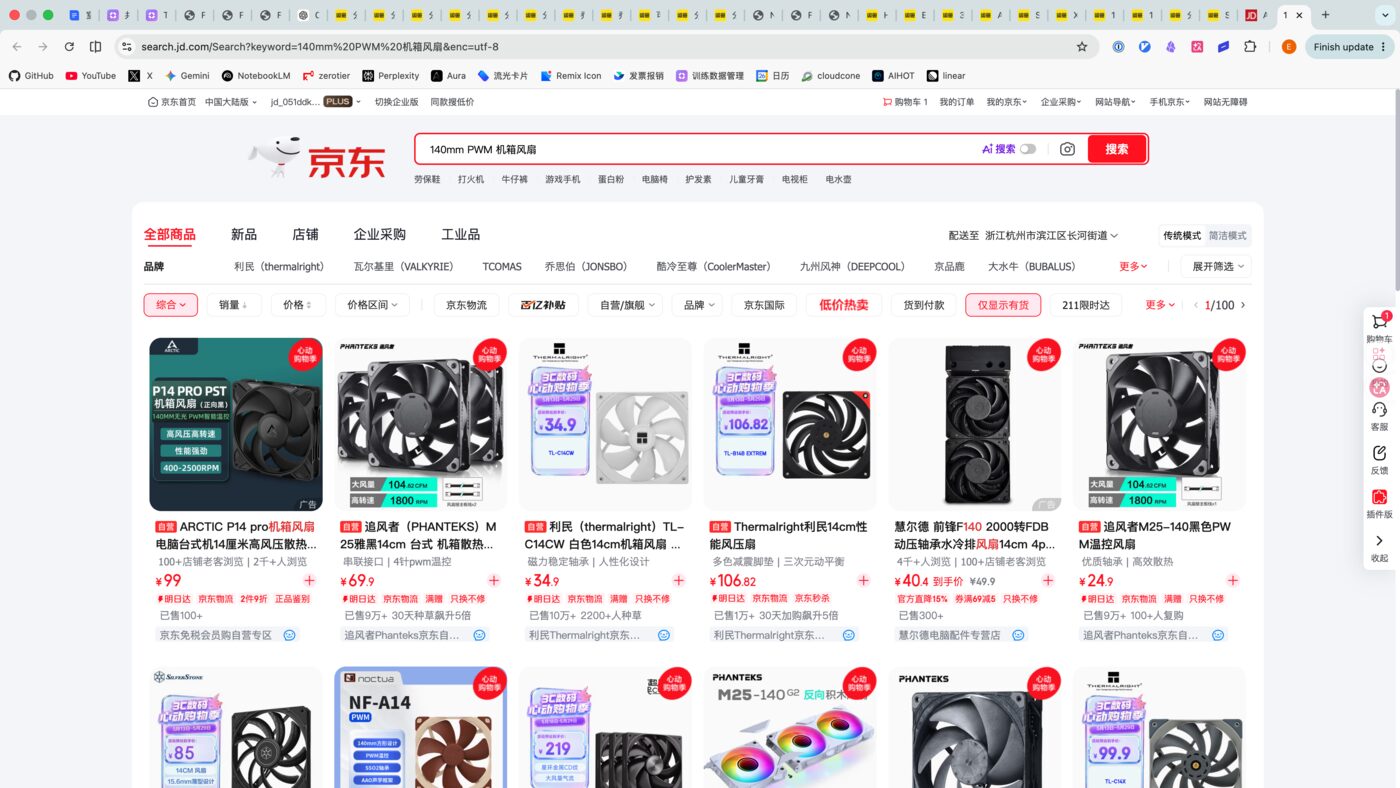This screenshot has width=1400, height=788.
Task: Open the 品牌 filter dropdown
Action: tap(697, 305)
